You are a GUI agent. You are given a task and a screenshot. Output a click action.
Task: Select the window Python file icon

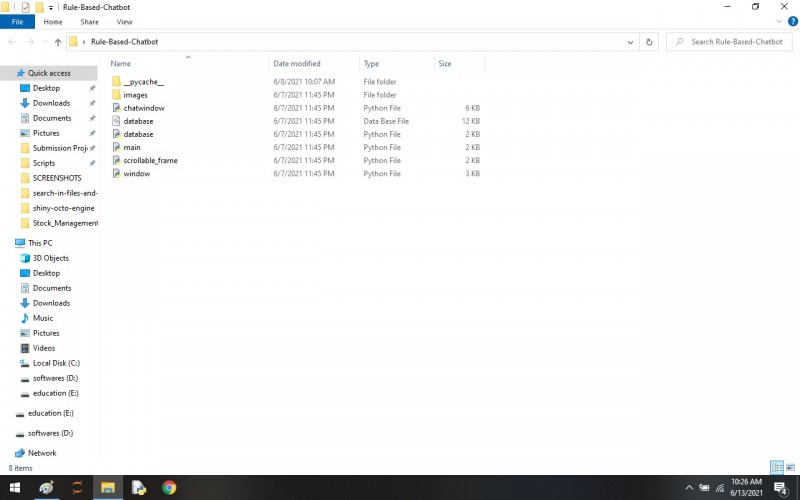pos(116,173)
